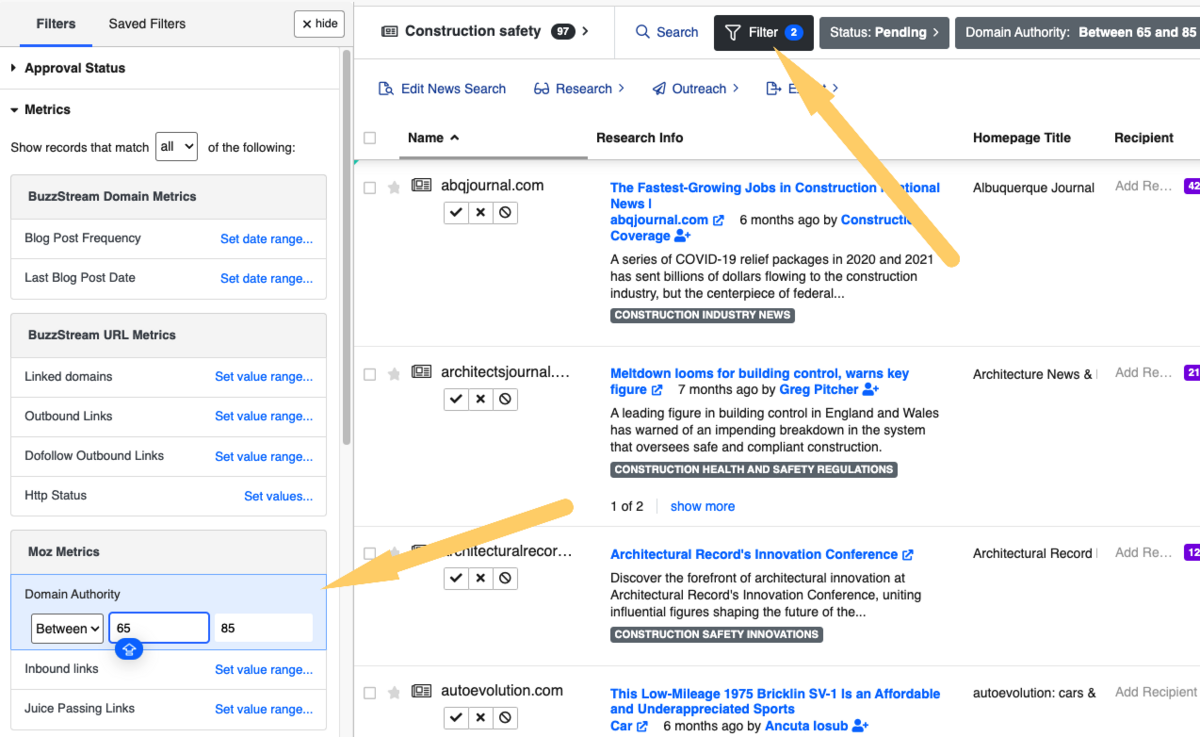Set values for Http Status

click(278, 496)
